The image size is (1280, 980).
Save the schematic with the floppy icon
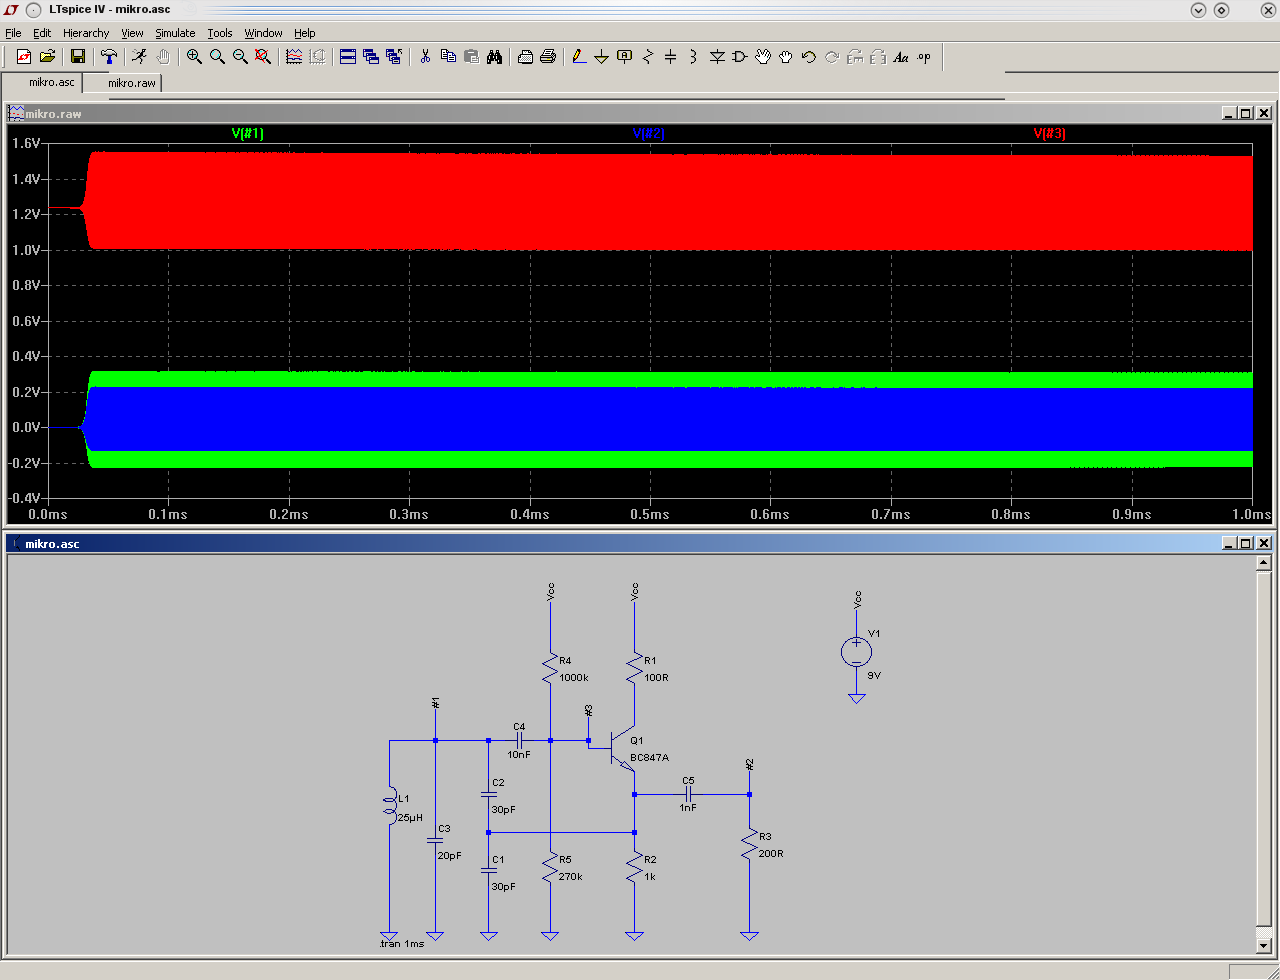pos(77,57)
